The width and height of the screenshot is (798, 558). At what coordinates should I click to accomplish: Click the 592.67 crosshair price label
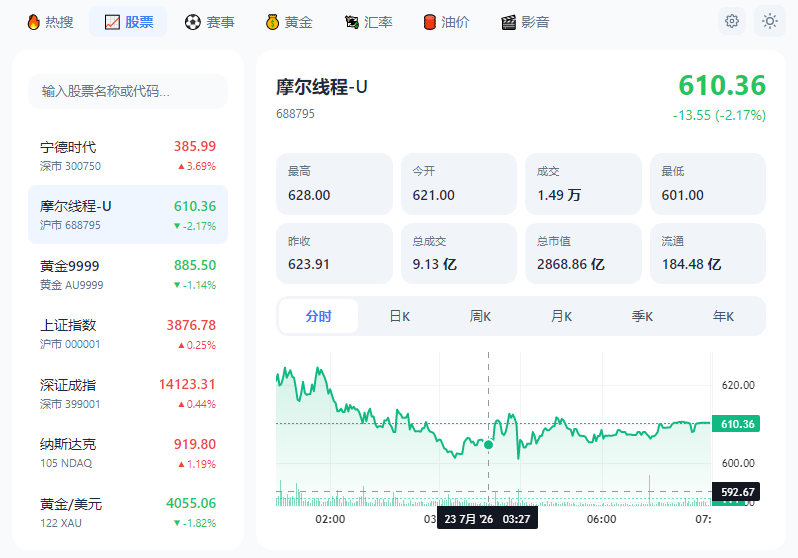point(736,492)
